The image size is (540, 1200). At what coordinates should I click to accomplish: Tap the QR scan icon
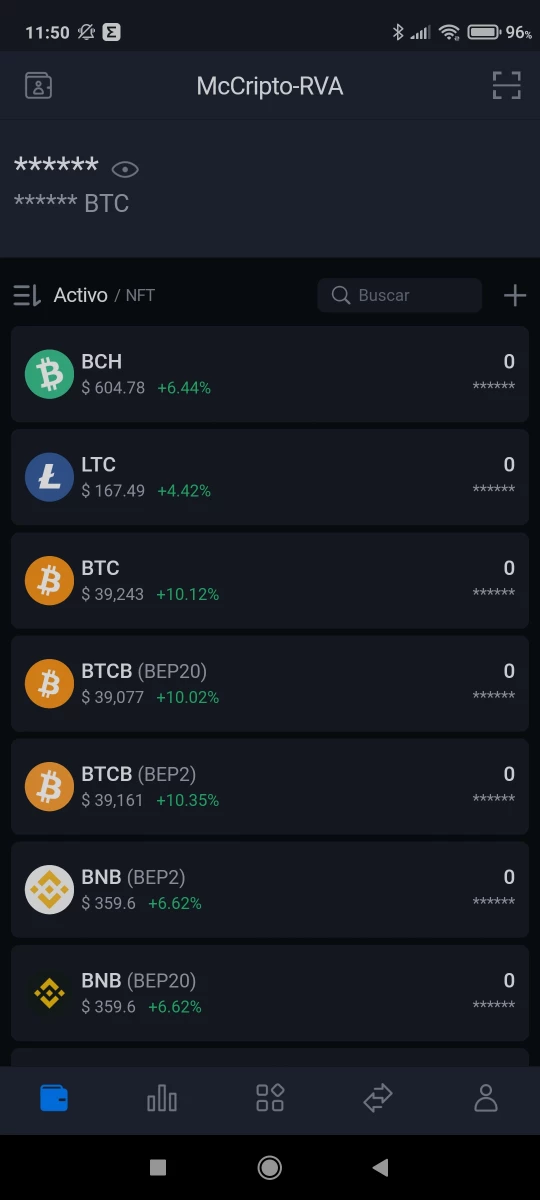(x=507, y=86)
